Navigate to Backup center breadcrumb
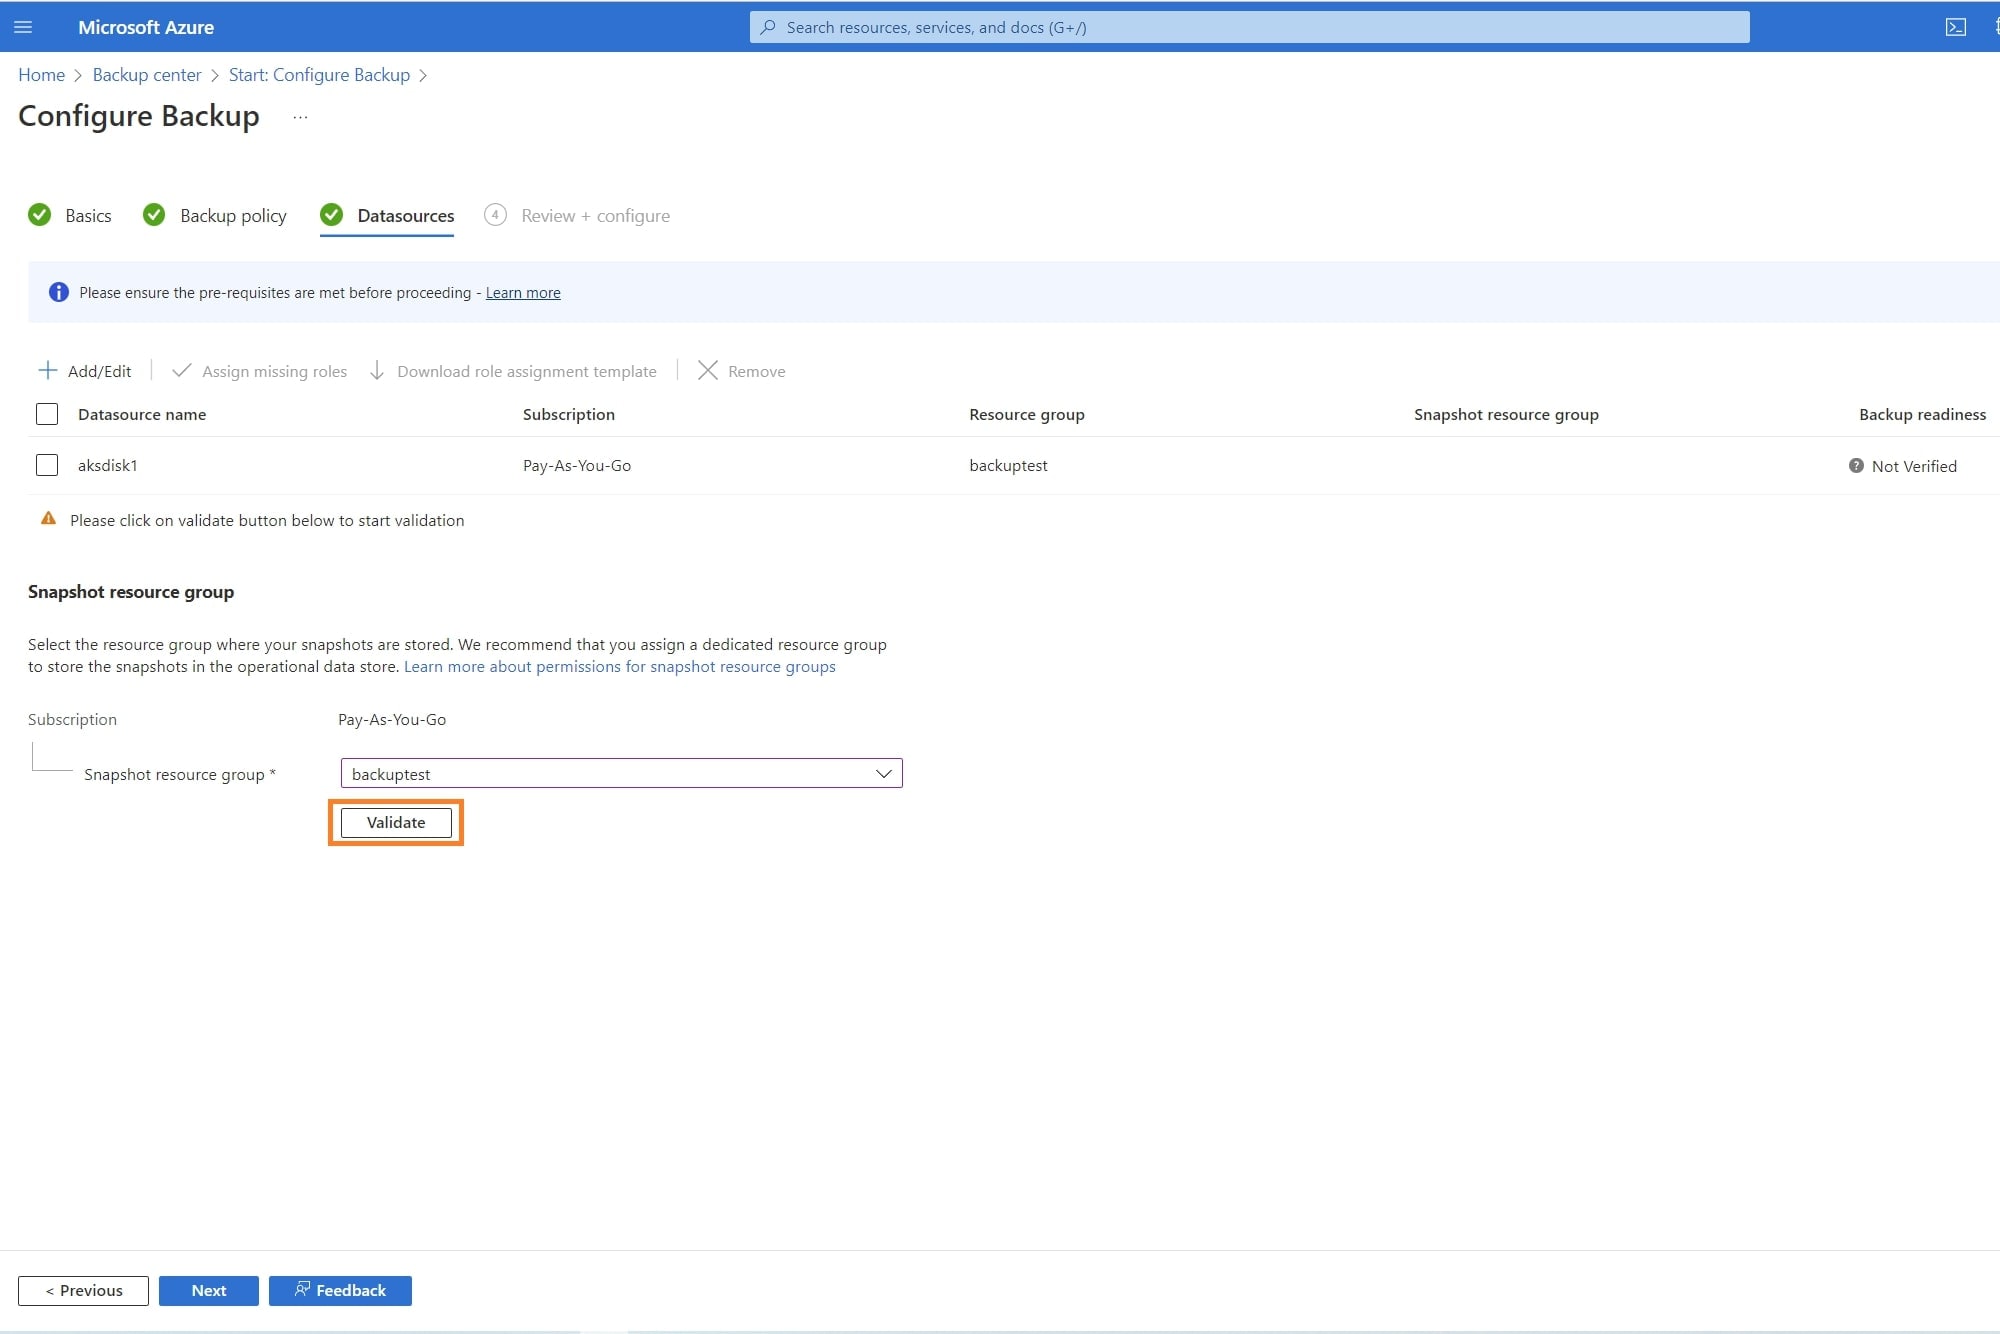The height and width of the screenshot is (1334, 2000). pyautogui.click(x=147, y=75)
